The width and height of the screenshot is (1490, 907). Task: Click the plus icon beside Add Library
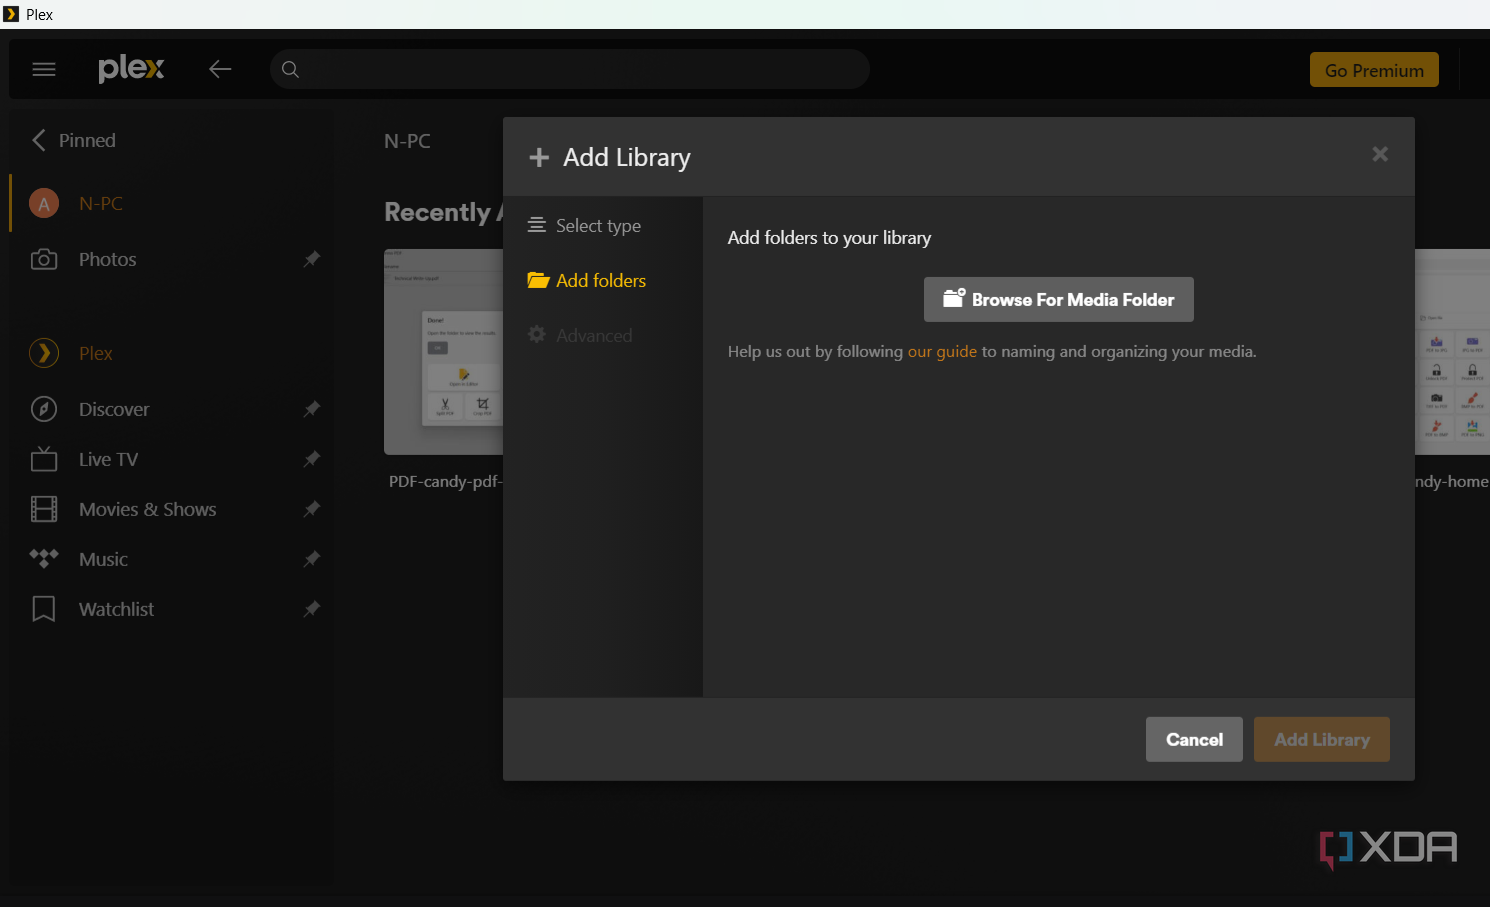tap(539, 158)
